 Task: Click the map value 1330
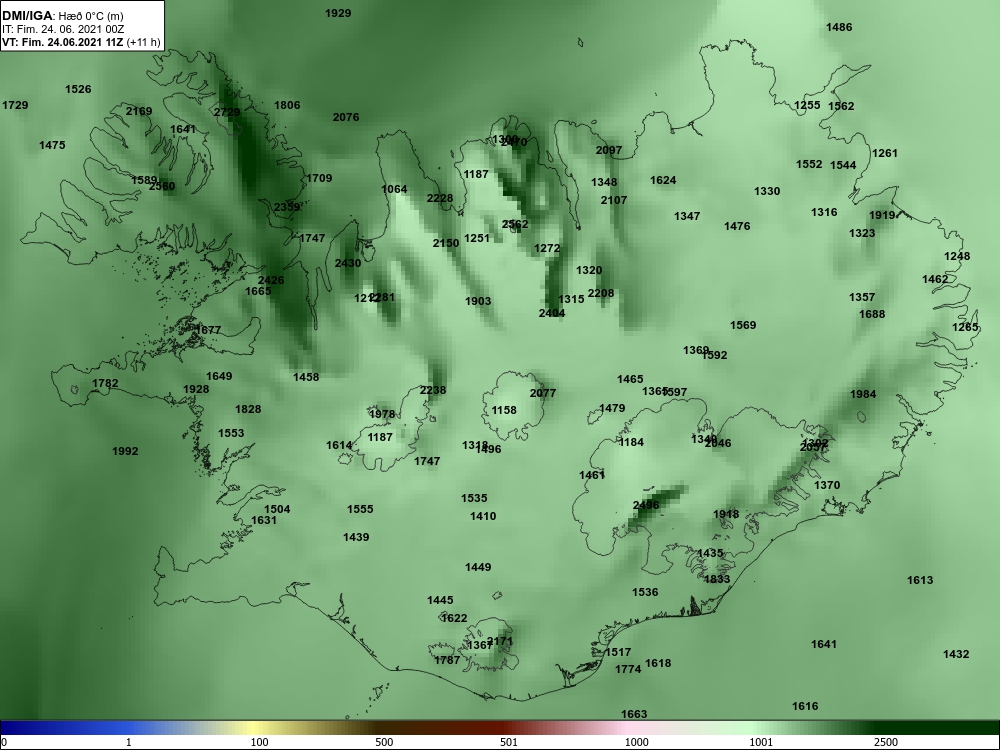click(x=767, y=191)
